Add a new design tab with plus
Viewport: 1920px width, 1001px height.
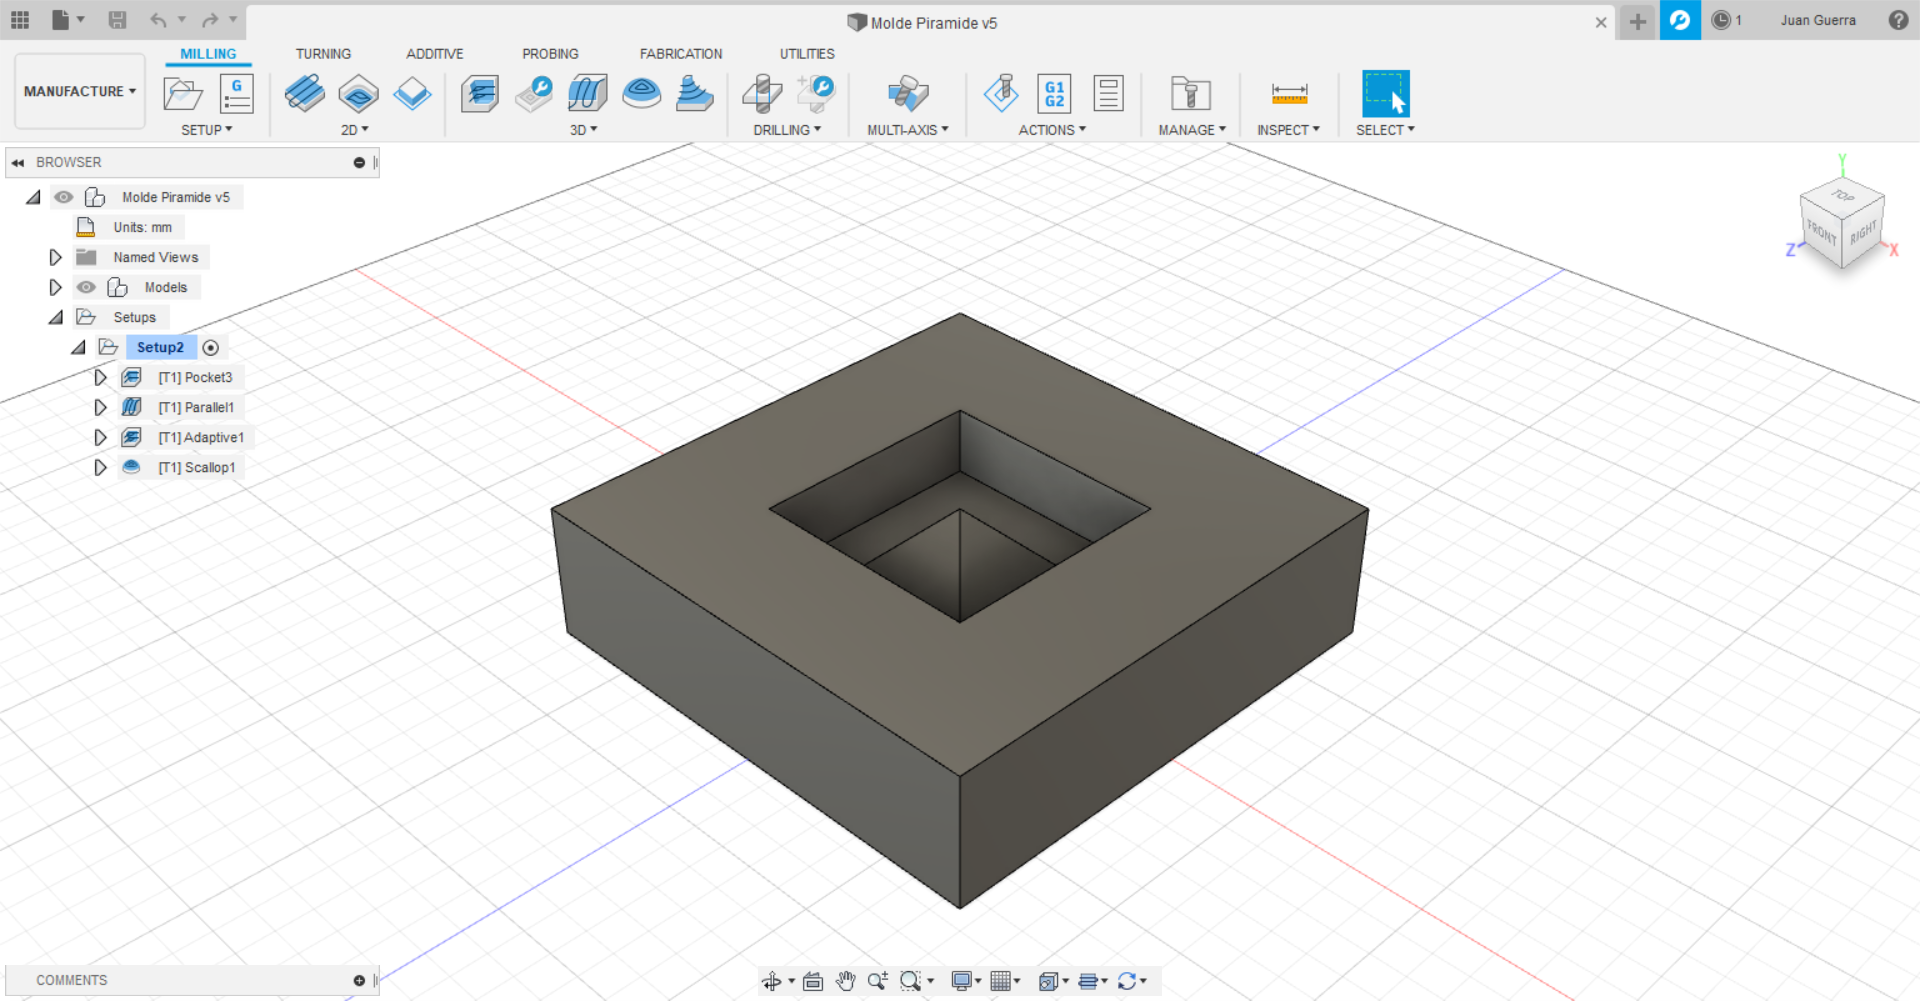click(1637, 21)
